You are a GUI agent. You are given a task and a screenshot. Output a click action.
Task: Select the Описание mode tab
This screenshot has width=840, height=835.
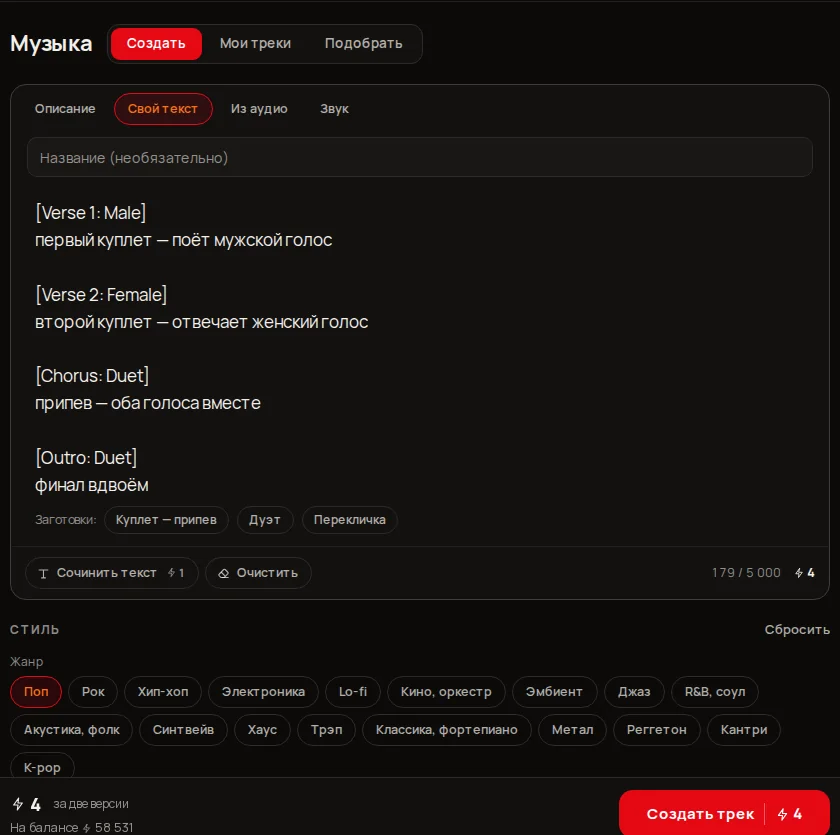pos(65,109)
